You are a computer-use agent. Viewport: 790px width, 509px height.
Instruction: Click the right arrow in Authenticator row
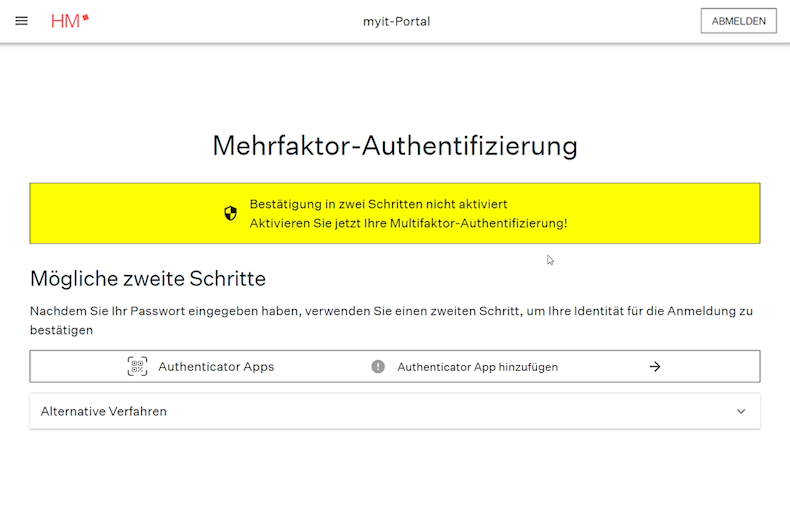point(655,366)
